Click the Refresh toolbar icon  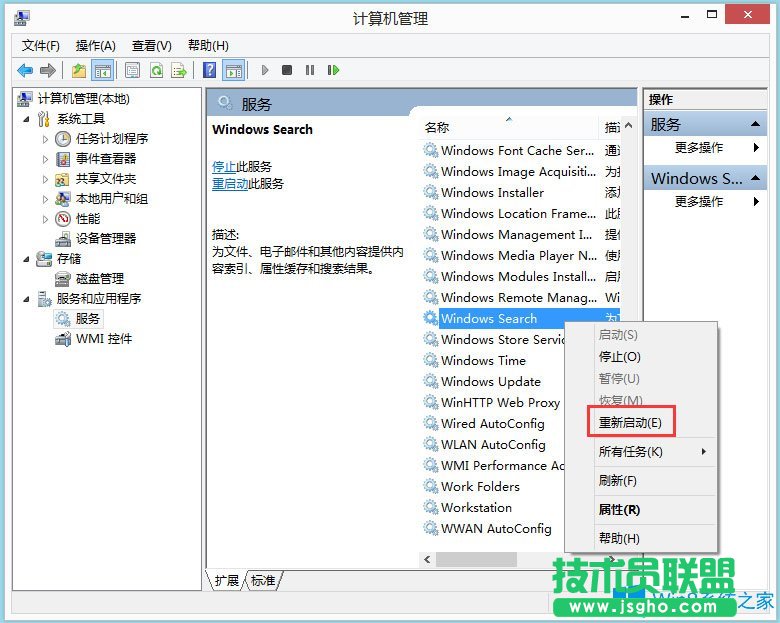(x=156, y=70)
